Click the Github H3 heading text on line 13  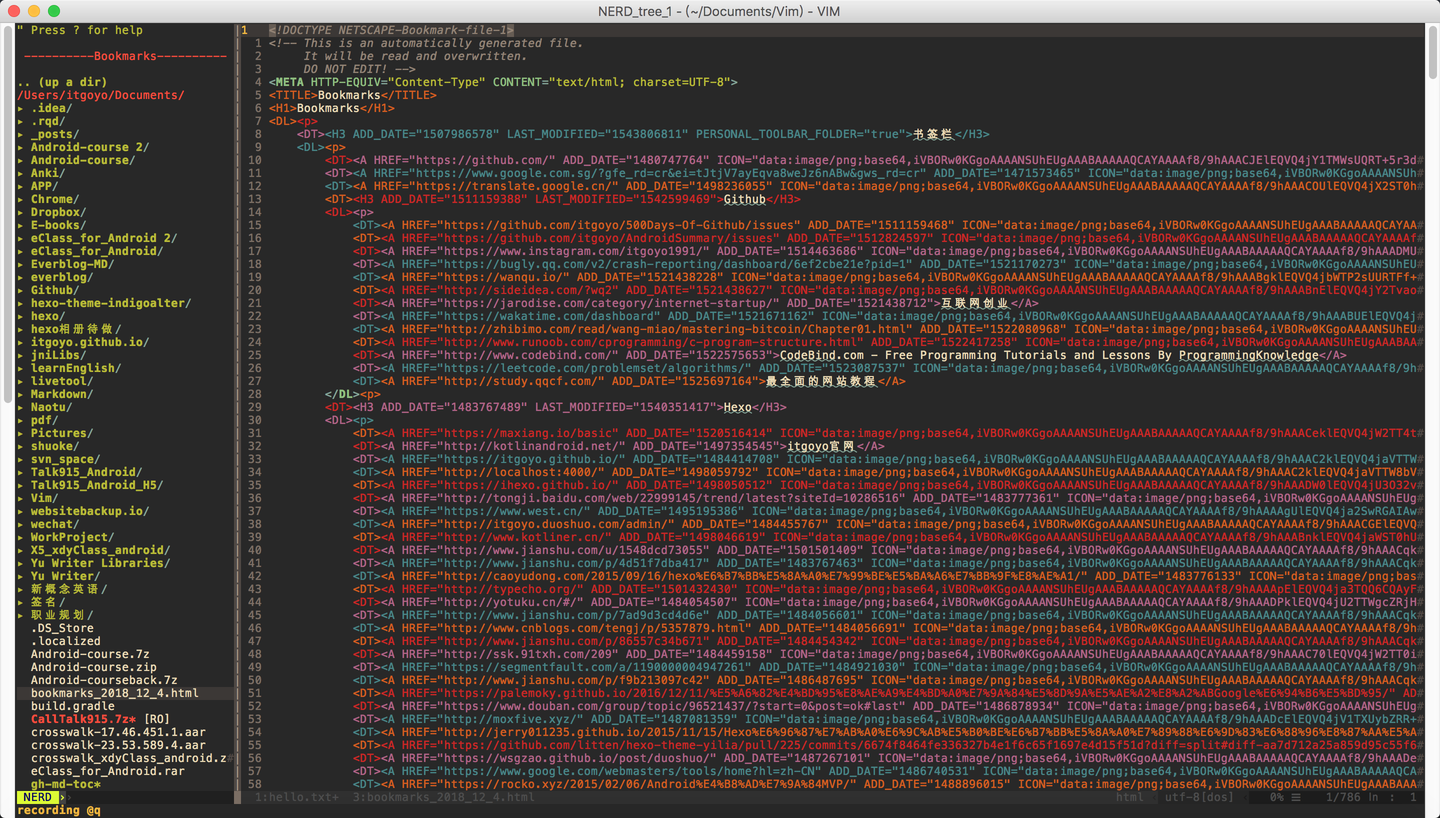[x=745, y=199]
